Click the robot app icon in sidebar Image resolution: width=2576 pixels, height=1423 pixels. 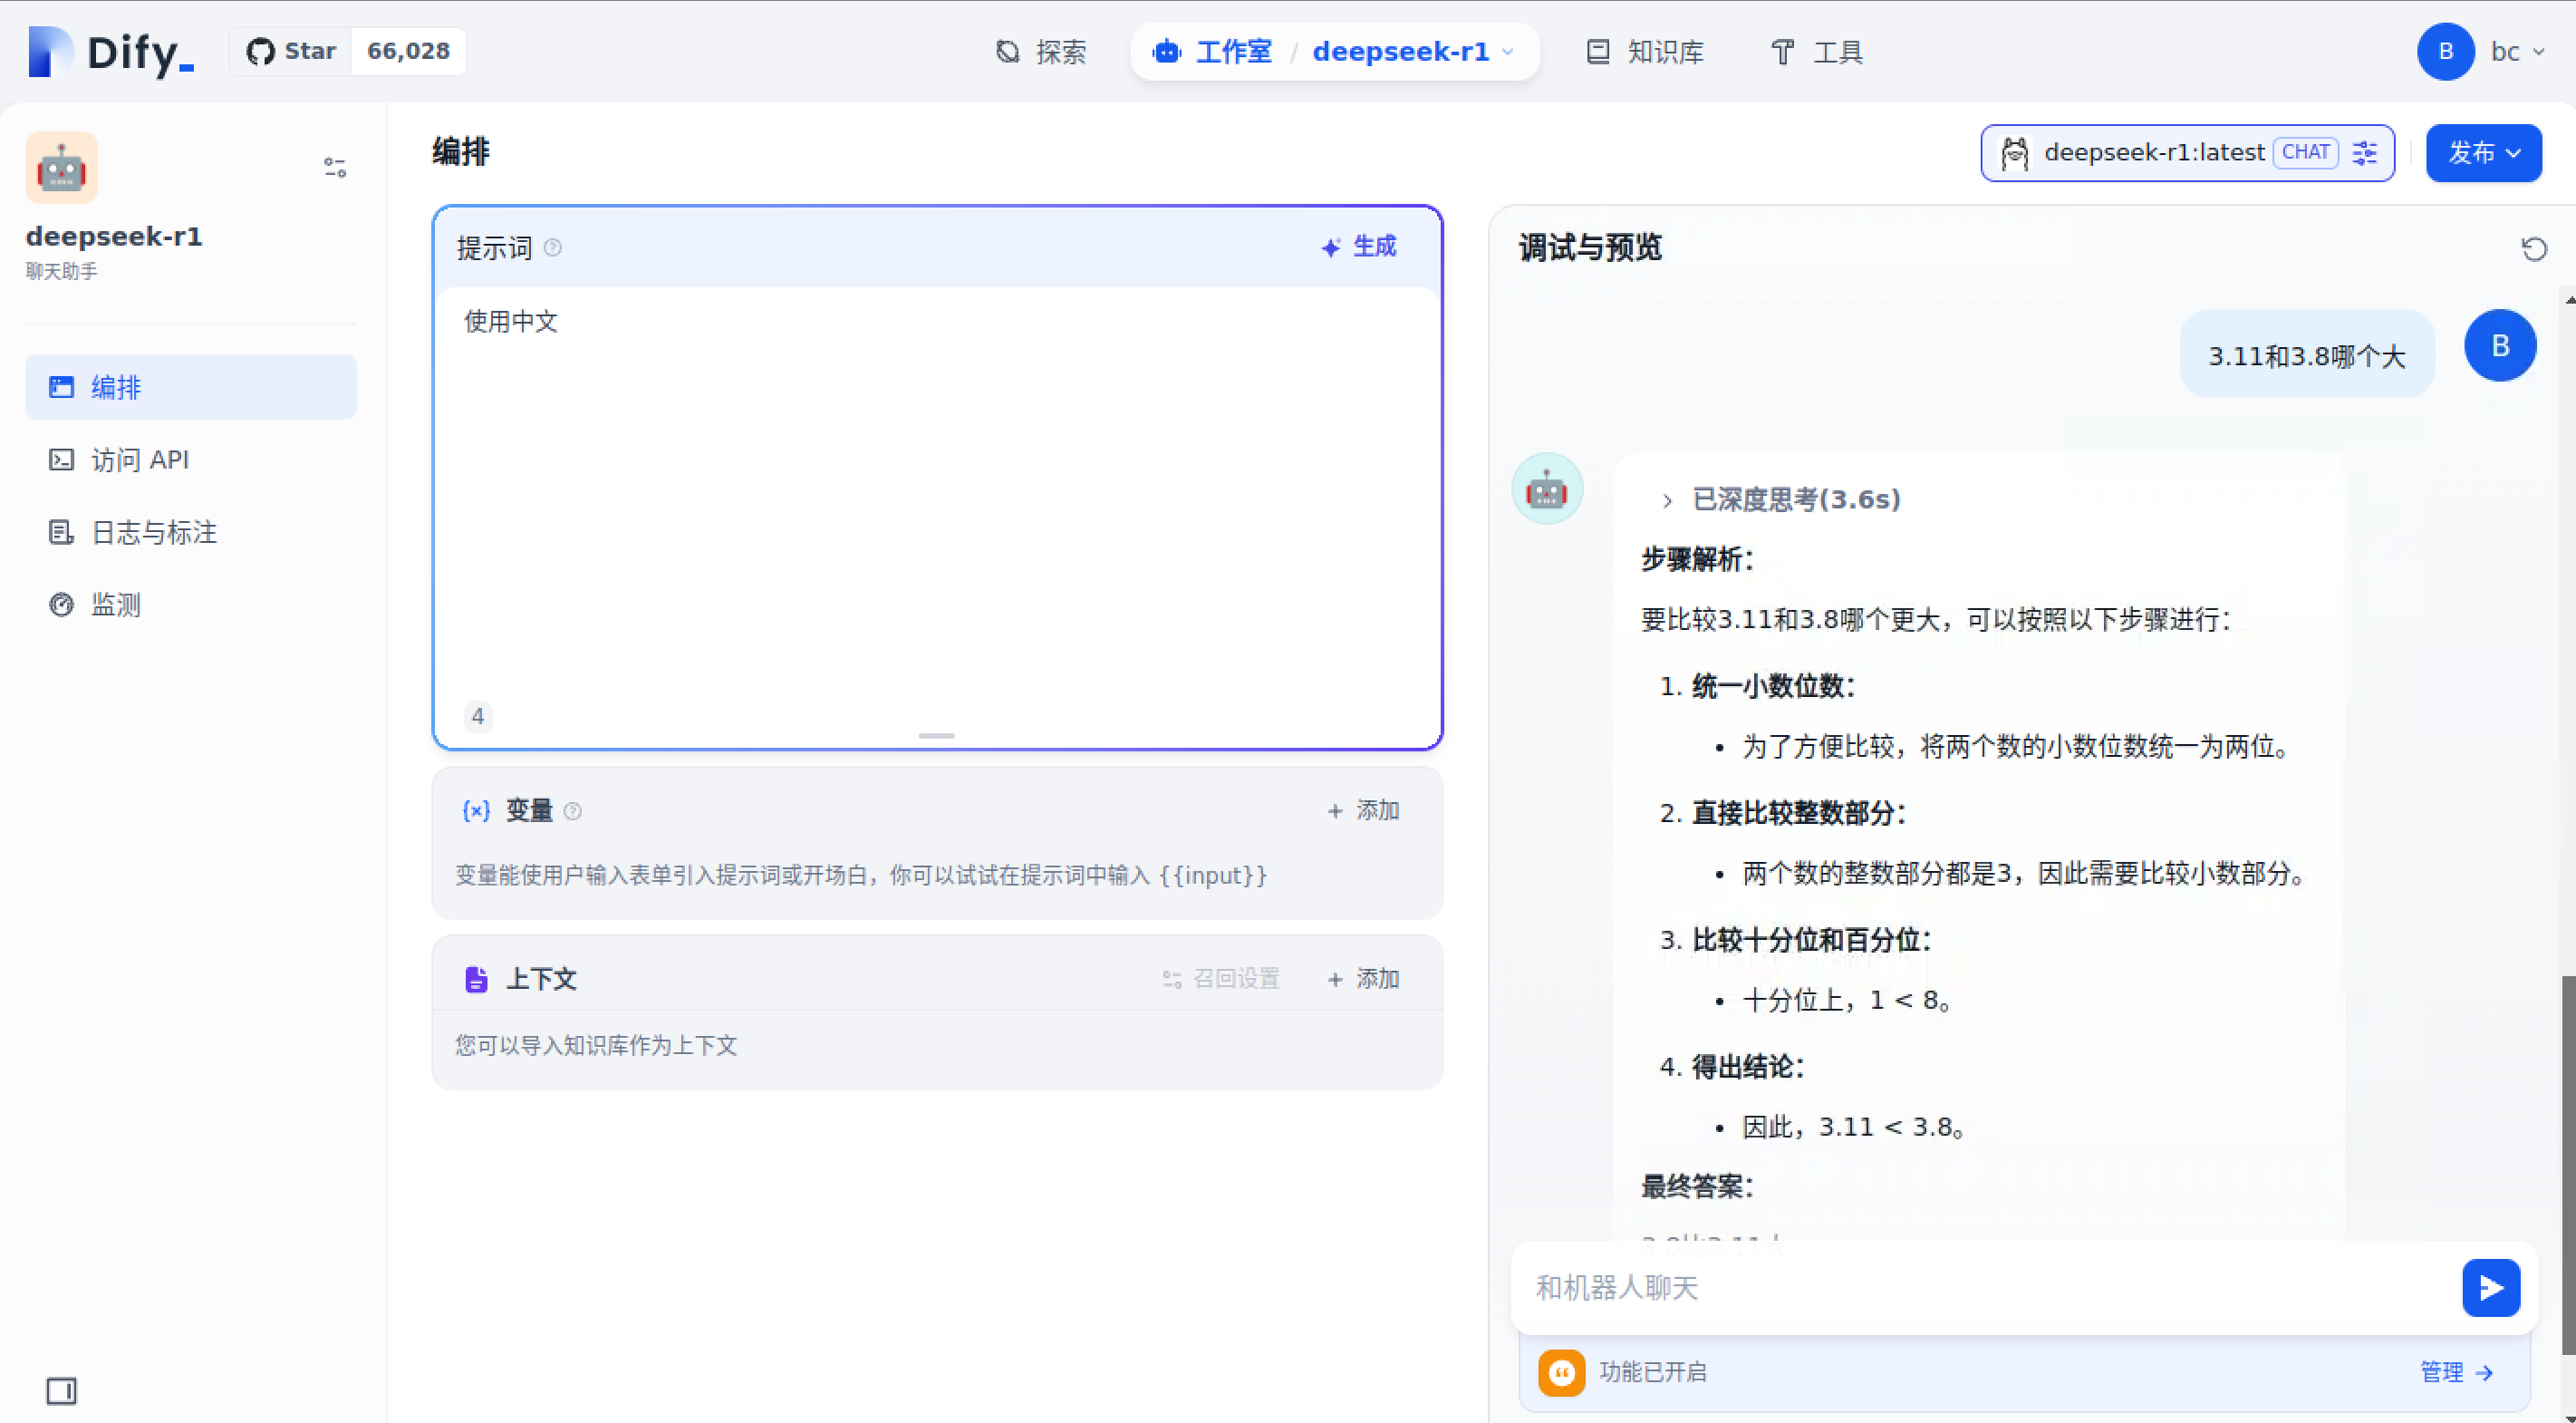pyautogui.click(x=61, y=167)
